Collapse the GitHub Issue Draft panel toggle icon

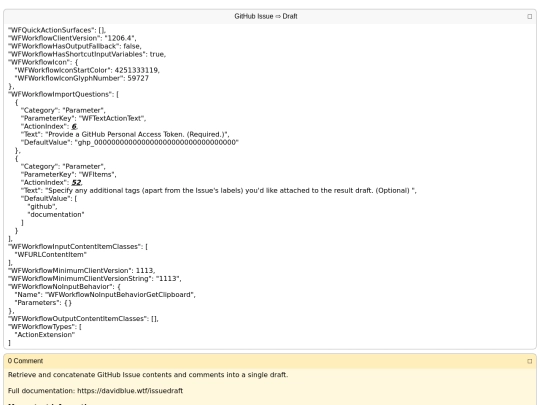(x=529, y=17)
